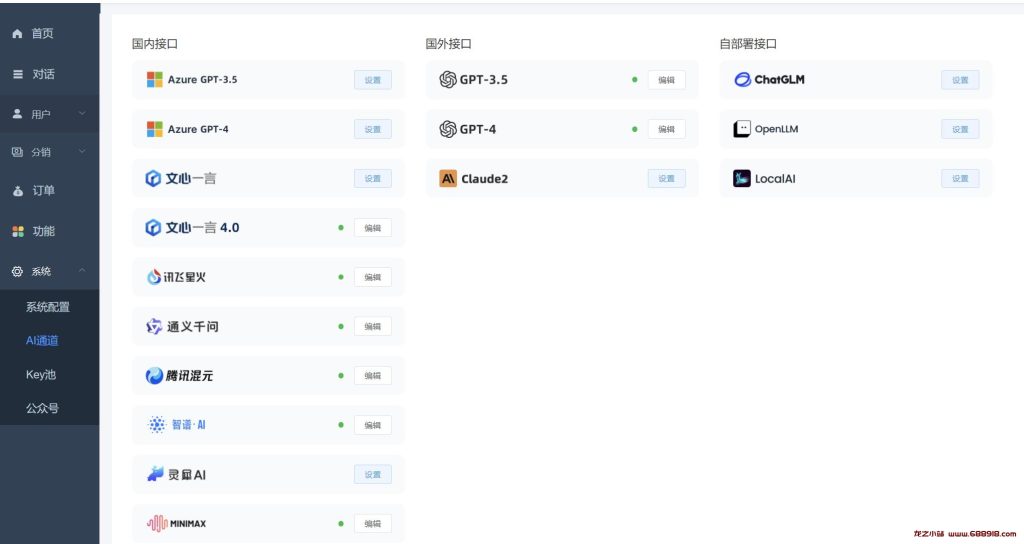
Task: Click the 用户 person icon
Action: pyautogui.click(x=18, y=114)
